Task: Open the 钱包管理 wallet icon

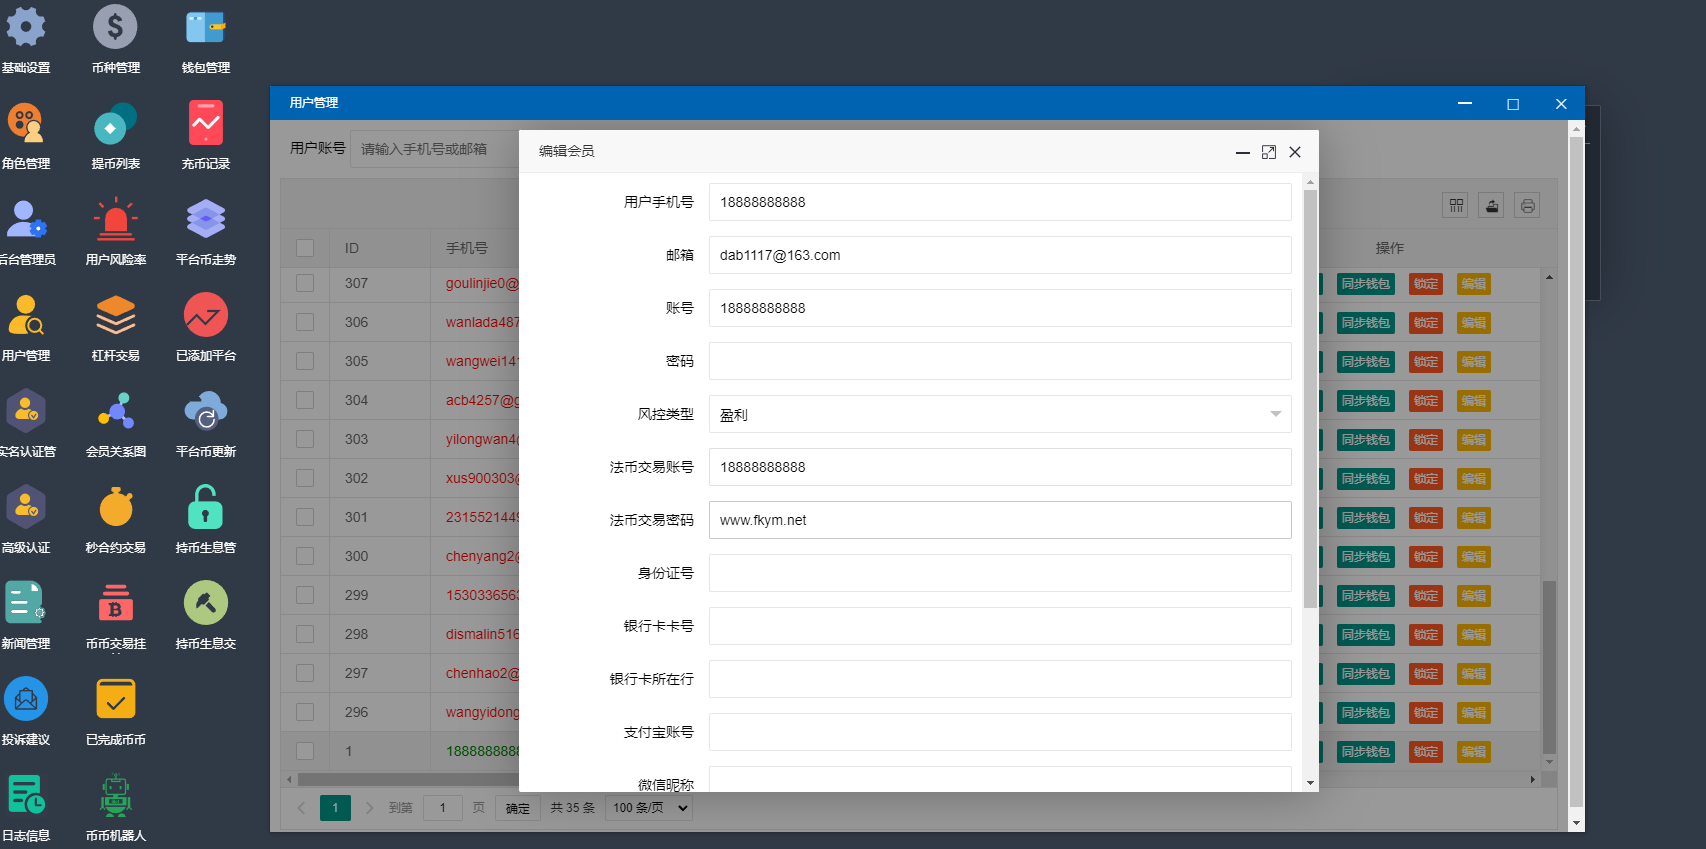Action: [205, 29]
